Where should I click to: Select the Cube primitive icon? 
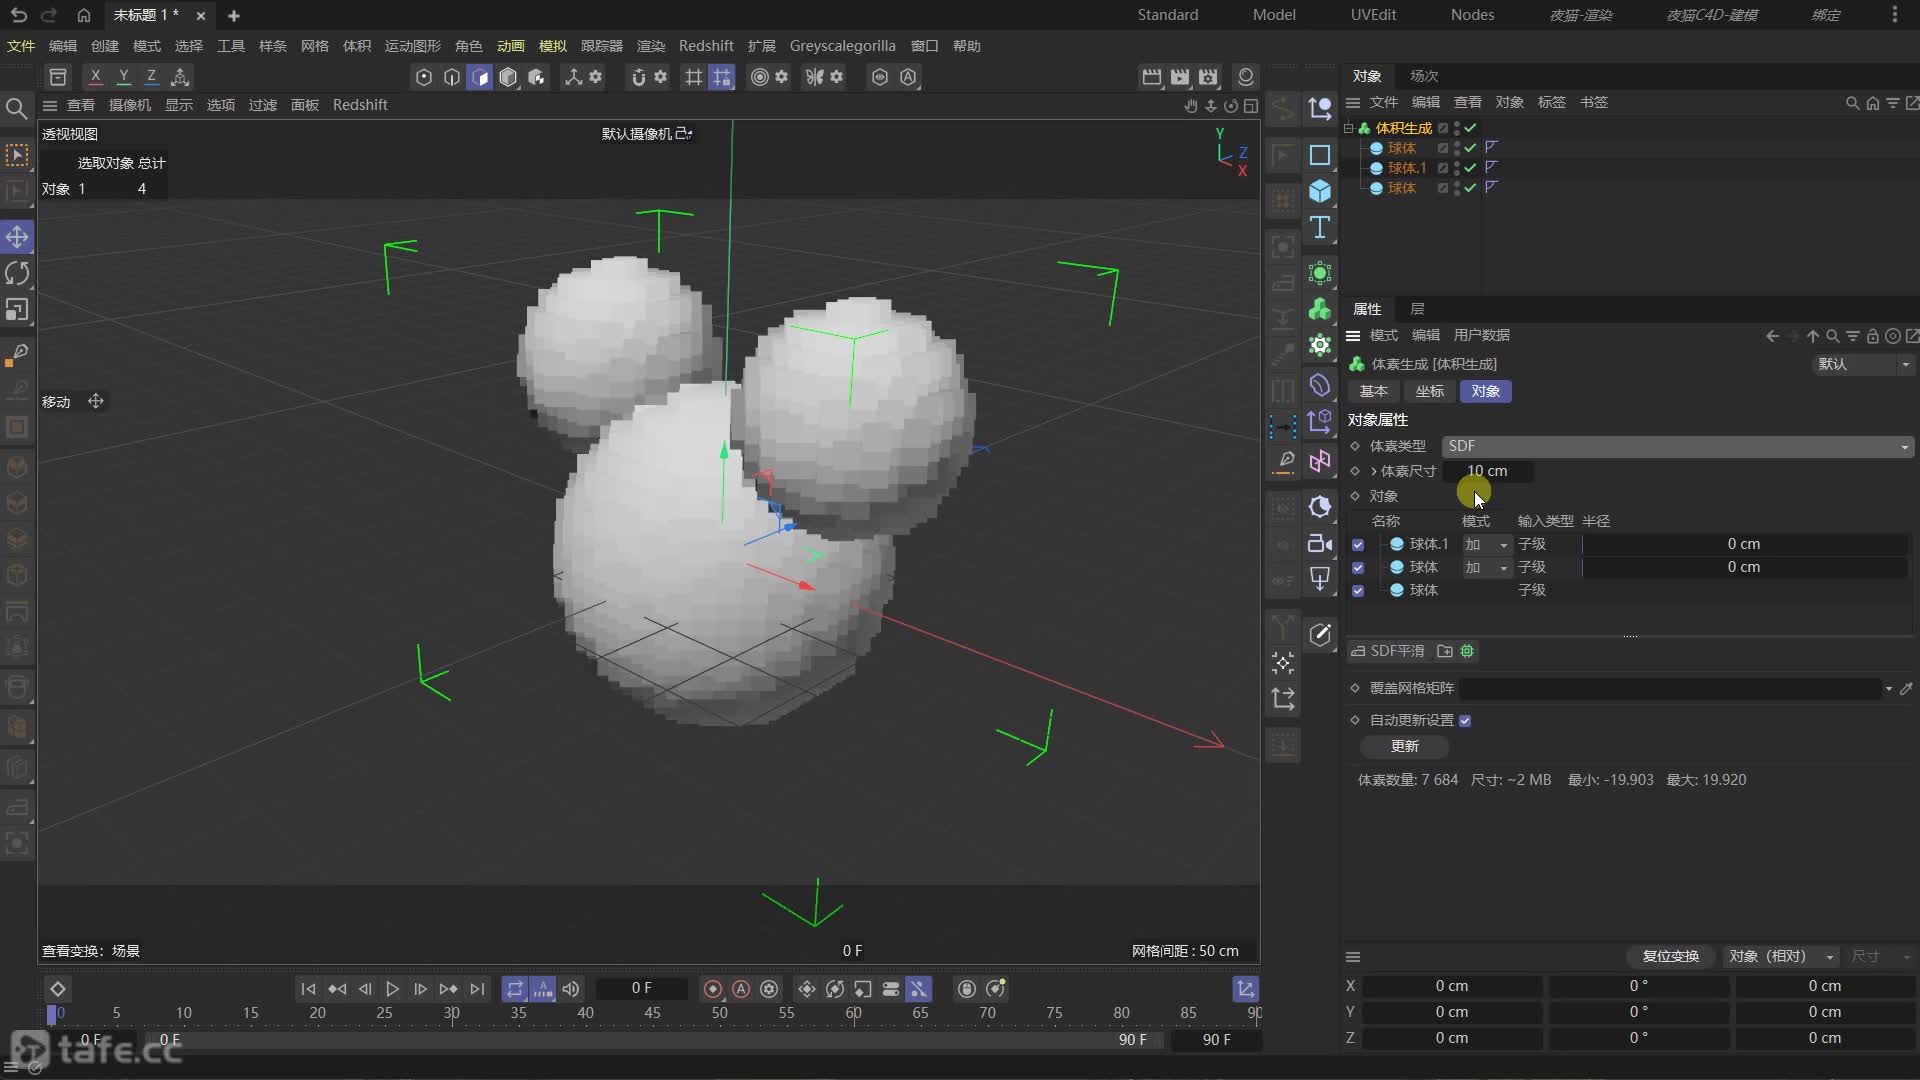coord(1320,191)
